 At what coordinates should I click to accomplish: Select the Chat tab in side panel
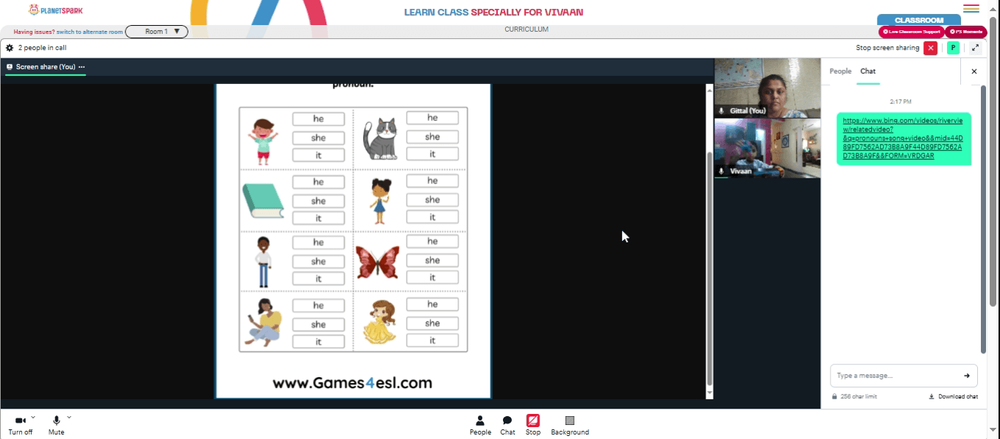pyautogui.click(x=868, y=71)
